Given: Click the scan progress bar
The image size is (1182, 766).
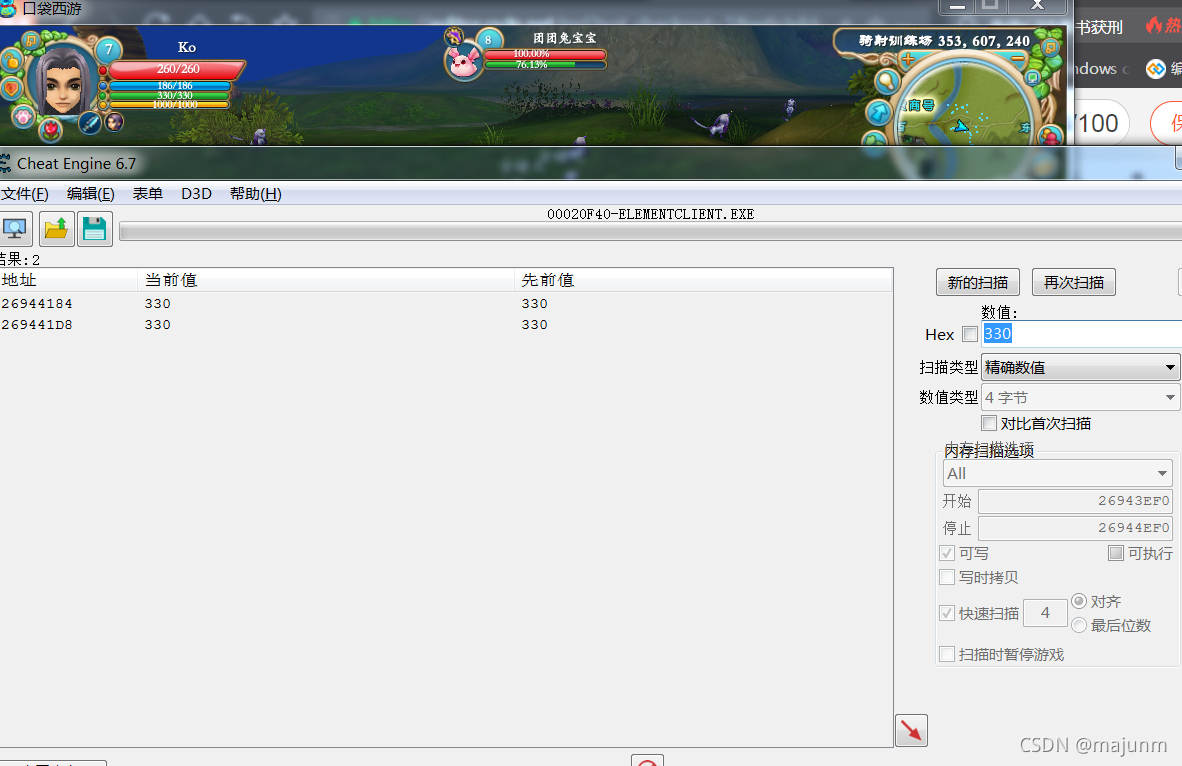Looking at the screenshot, I should point(651,231).
